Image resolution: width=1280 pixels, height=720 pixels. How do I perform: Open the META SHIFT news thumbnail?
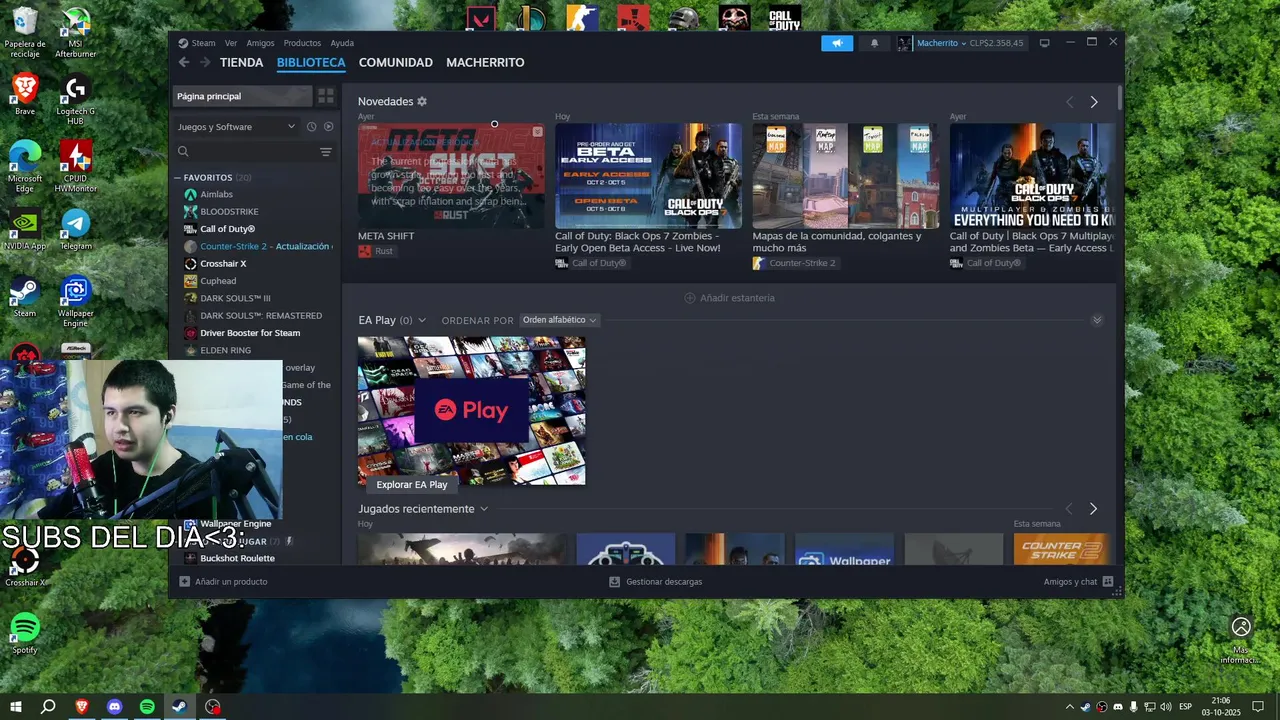[451, 176]
